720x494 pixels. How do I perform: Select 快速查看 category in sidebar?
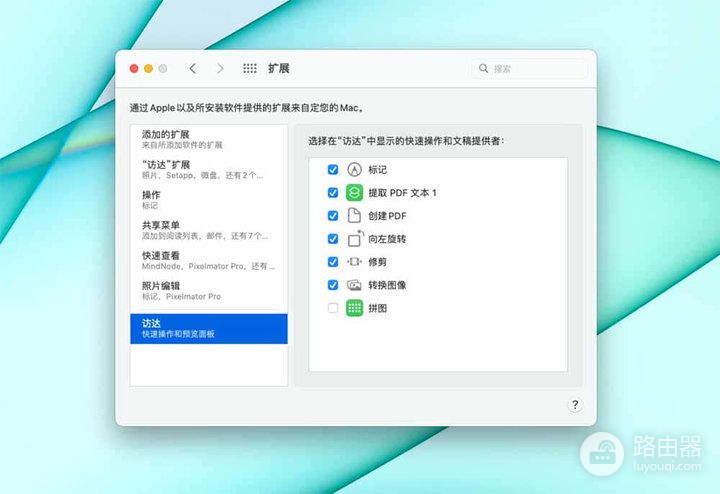click(x=209, y=260)
